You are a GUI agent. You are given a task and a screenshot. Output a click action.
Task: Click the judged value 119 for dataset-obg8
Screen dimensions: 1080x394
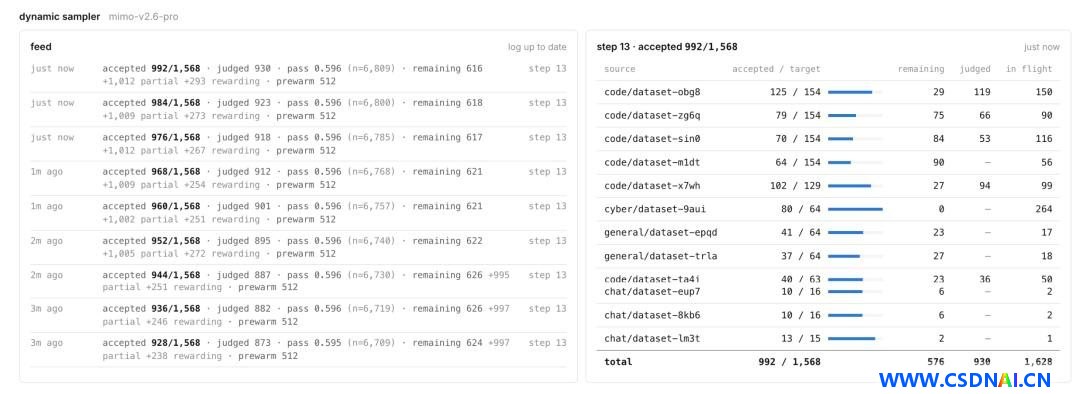[x=982, y=92]
